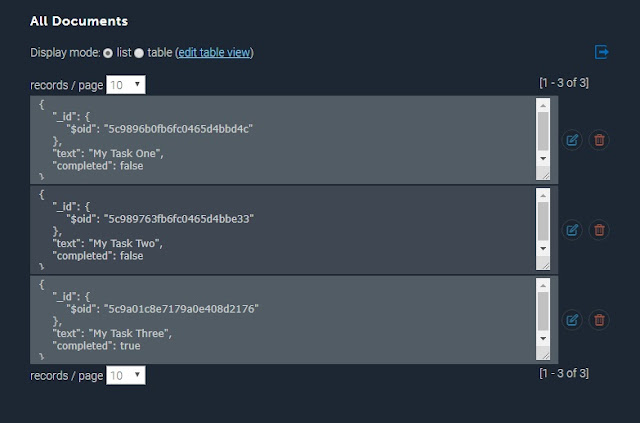This screenshot has width=640, height=423.
Task: Click the third document's resize handle
Action: coord(543,355)
